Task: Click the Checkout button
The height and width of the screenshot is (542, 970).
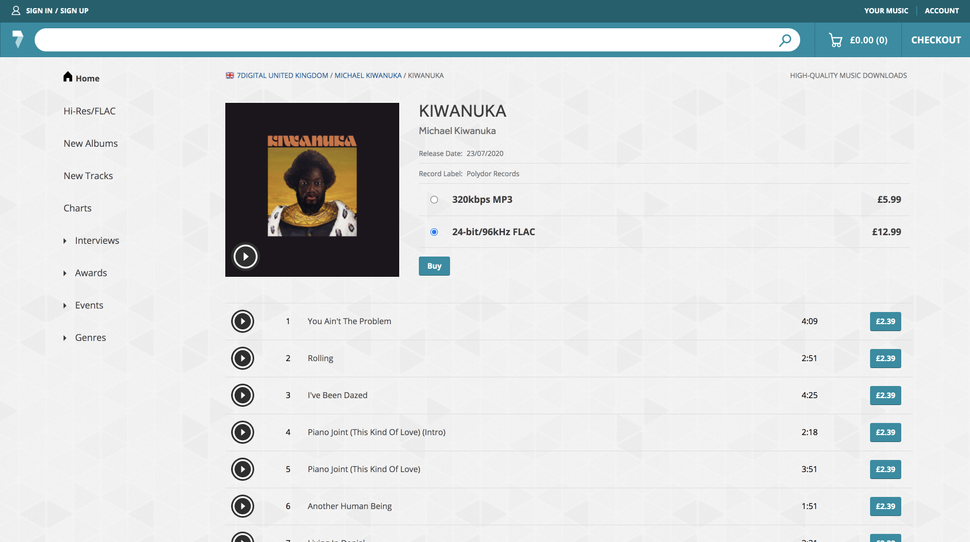Action: [935, 40]
